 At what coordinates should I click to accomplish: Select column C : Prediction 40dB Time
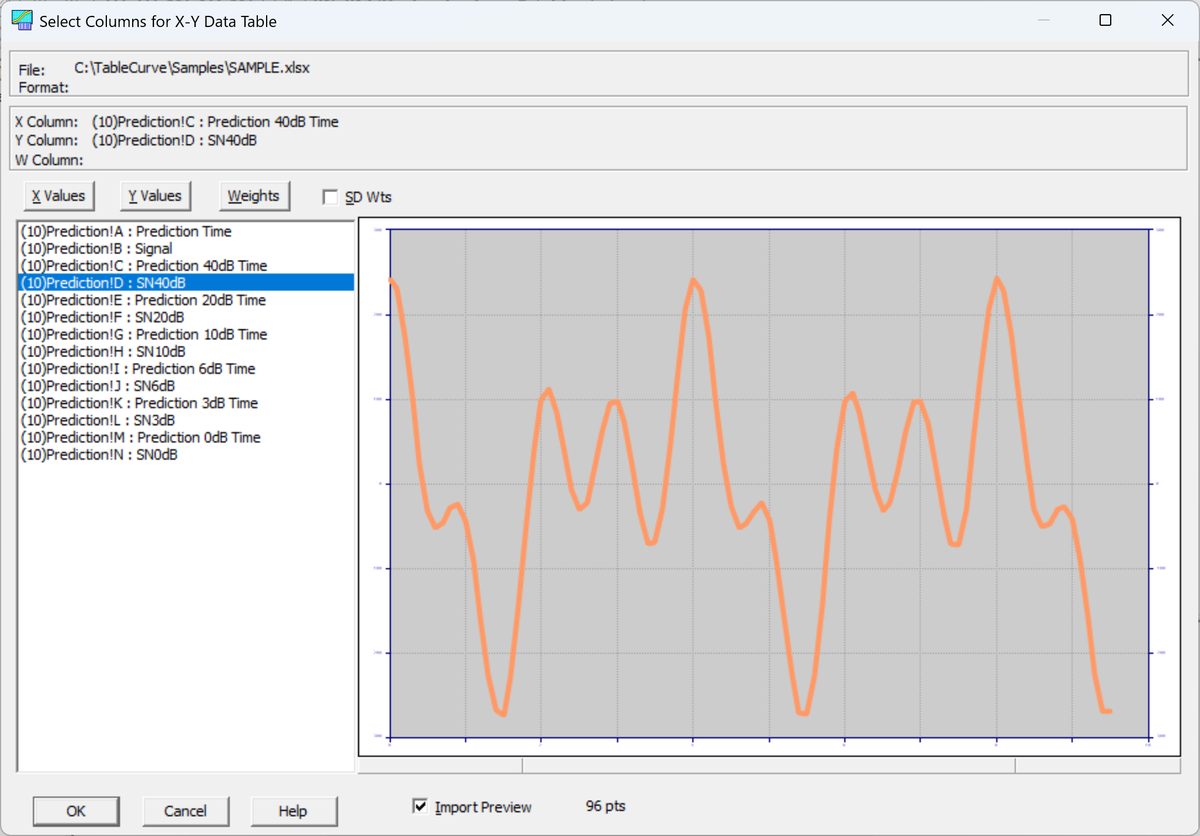coord(186,265)
